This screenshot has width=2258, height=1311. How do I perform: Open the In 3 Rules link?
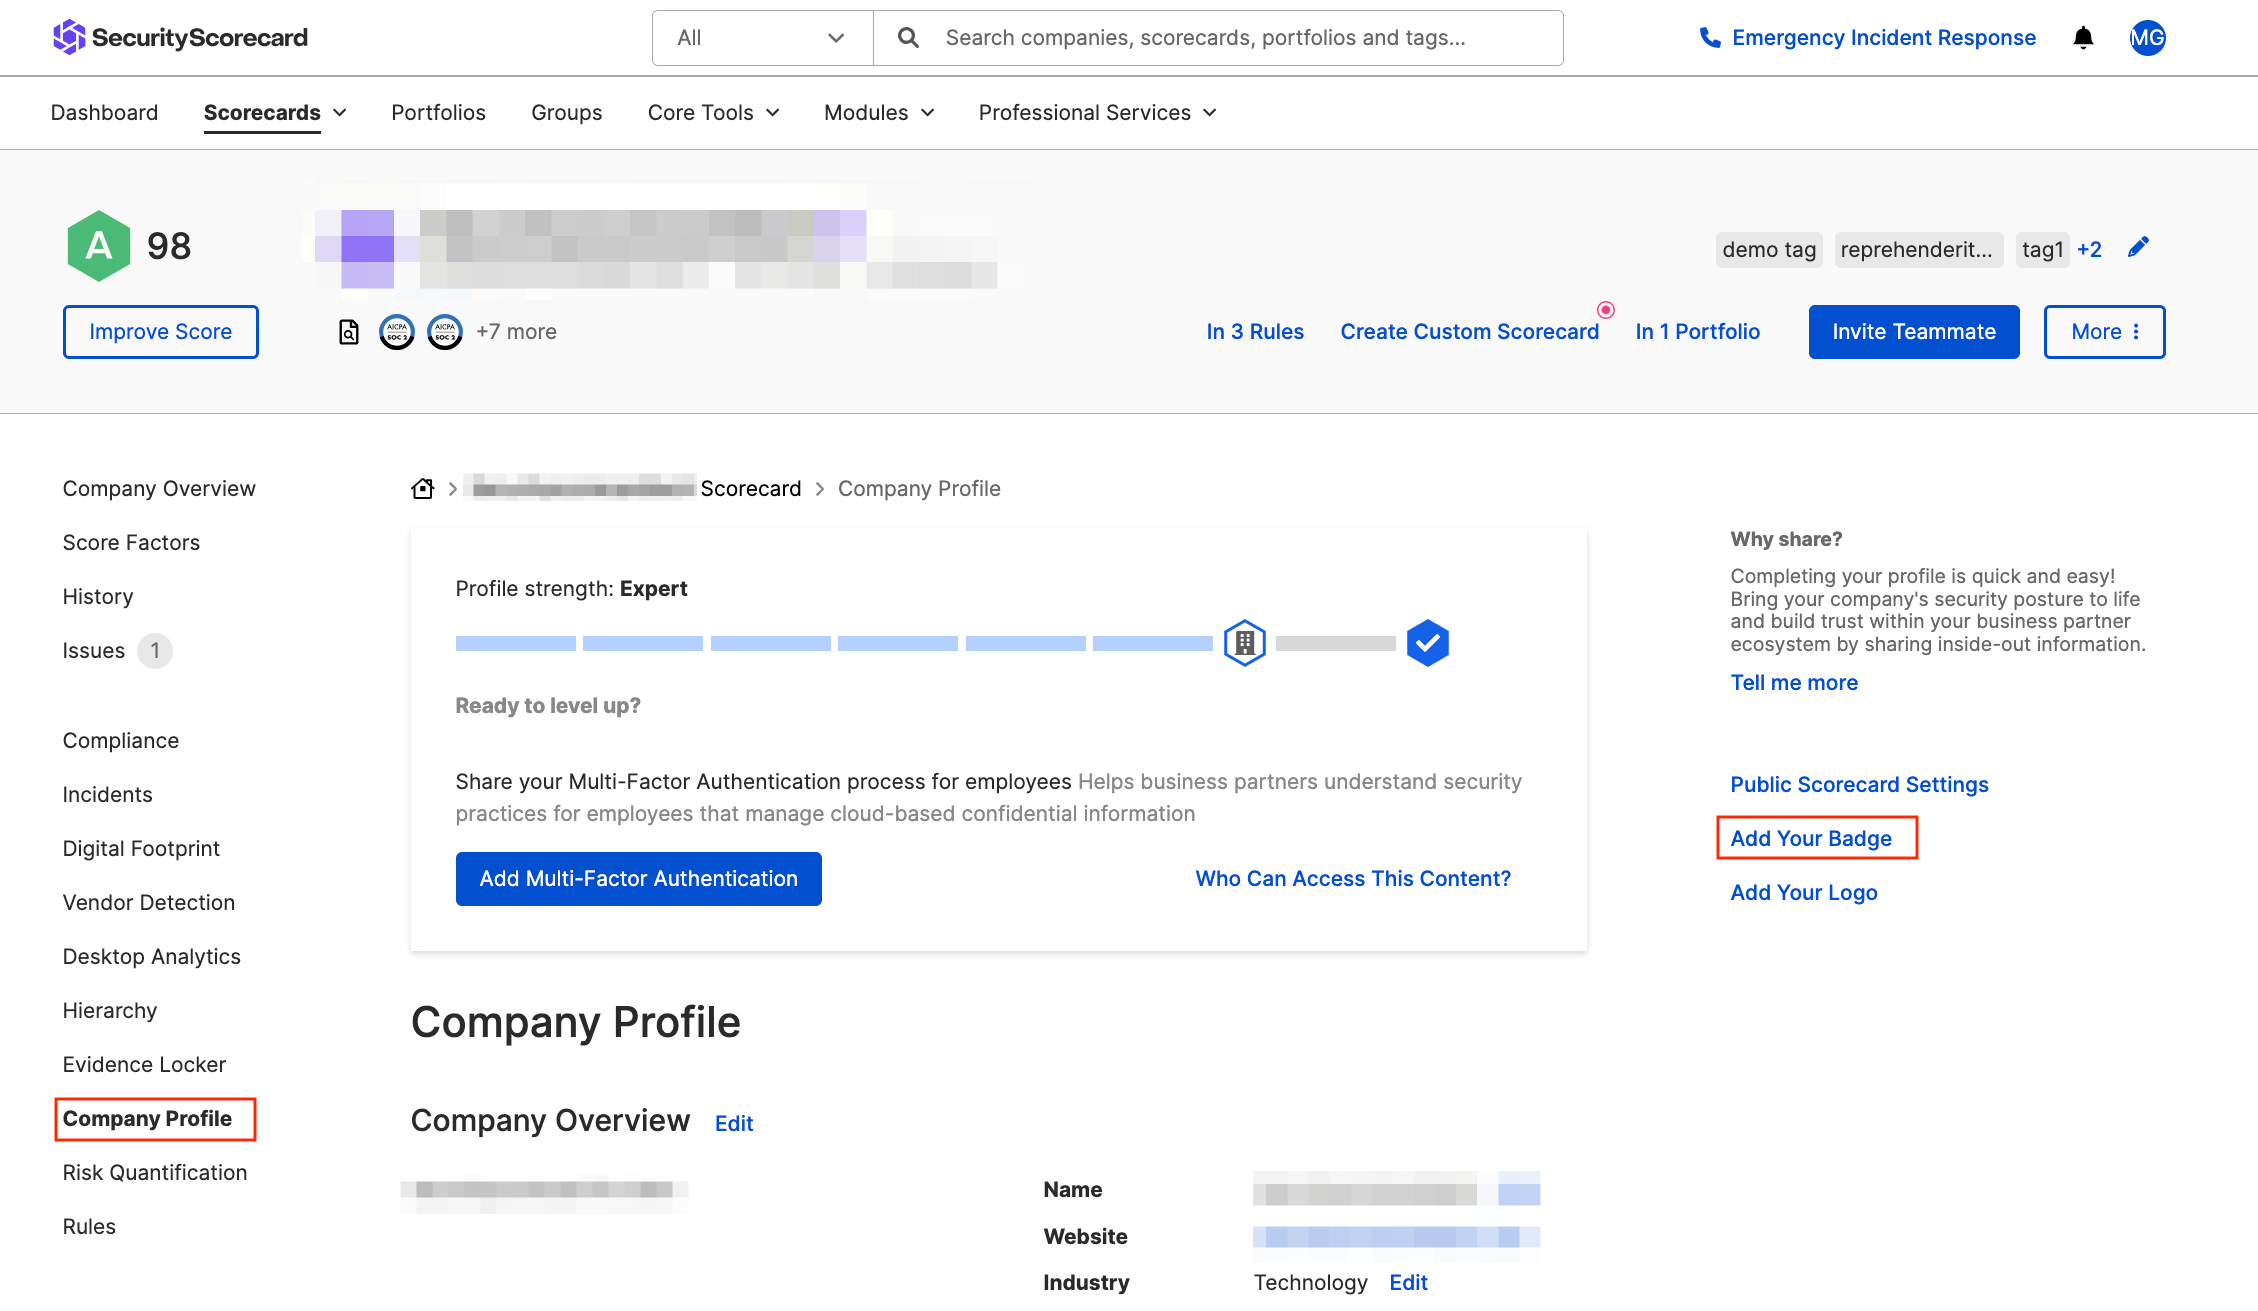(x=1255, y=332)
